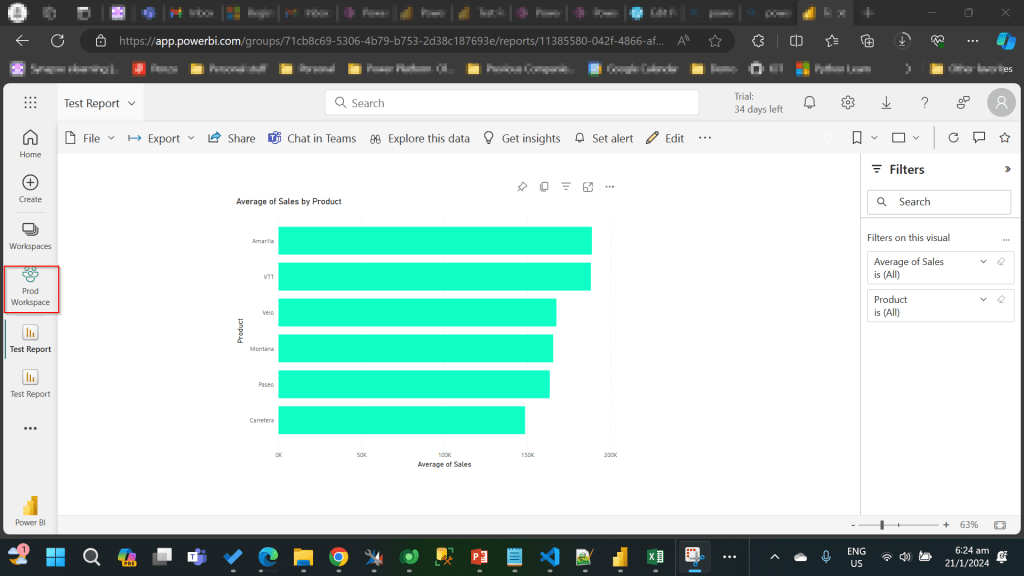Click the download arrow icon in header
The height and width of the screenshot is (576, 1024).
[x=886, y=103]
